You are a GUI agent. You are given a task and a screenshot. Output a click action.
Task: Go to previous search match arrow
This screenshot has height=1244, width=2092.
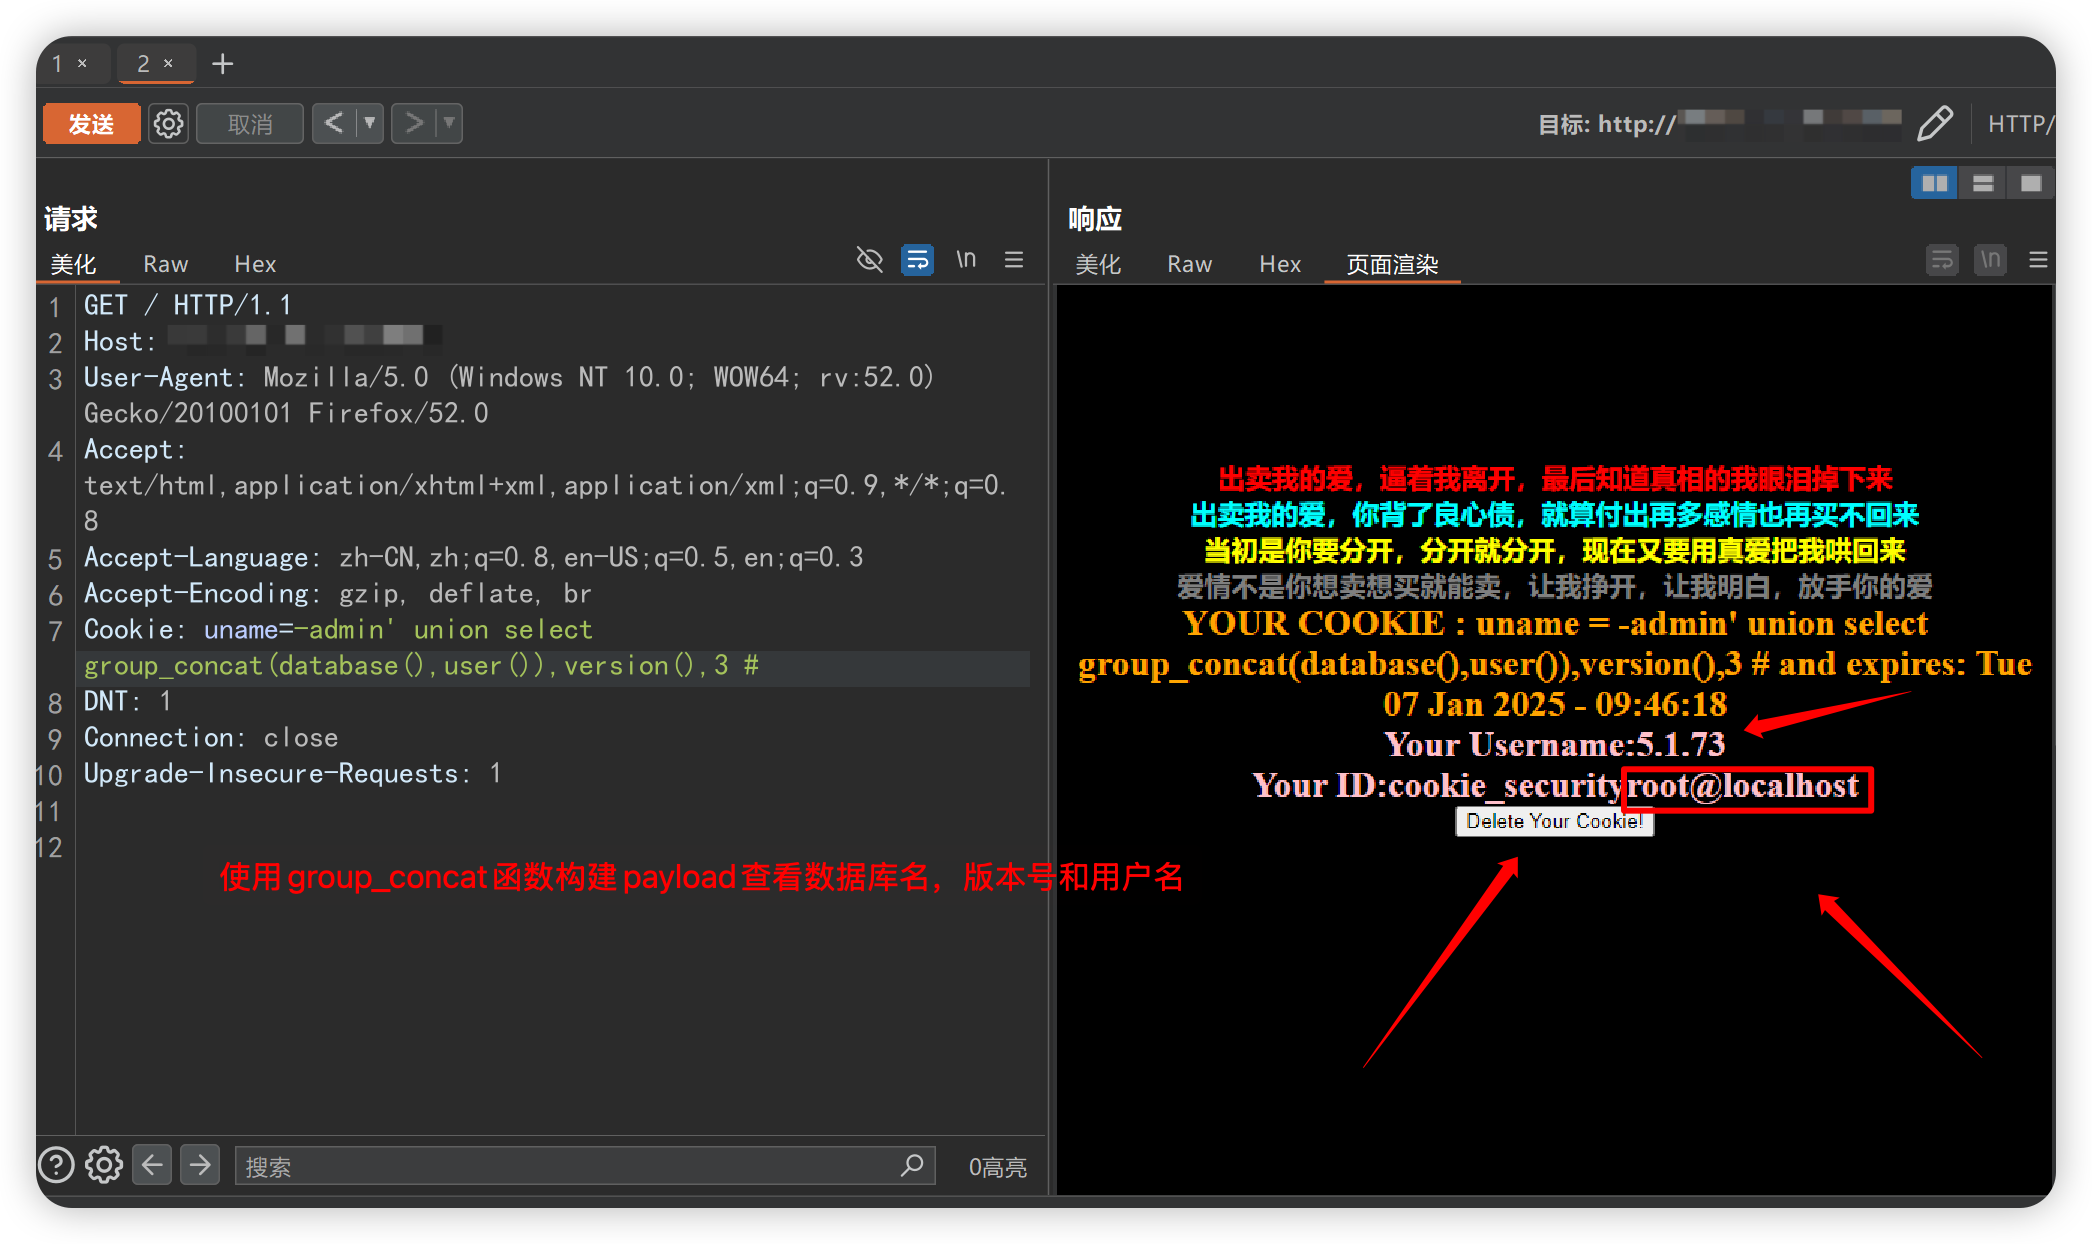152,1165
